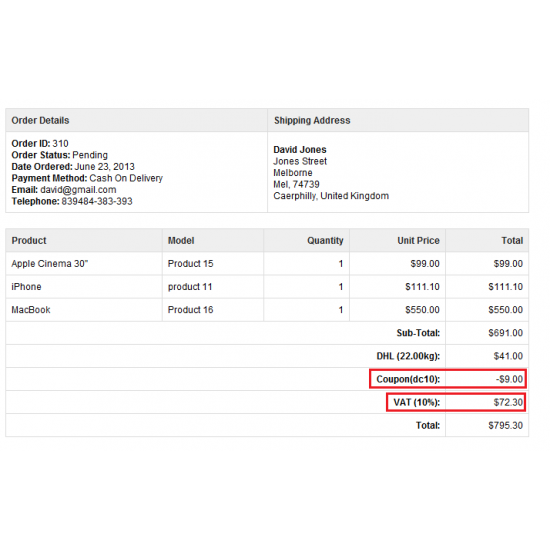
Task: Click Date Ordered June 23, 2013
Action: click(73, 167)
